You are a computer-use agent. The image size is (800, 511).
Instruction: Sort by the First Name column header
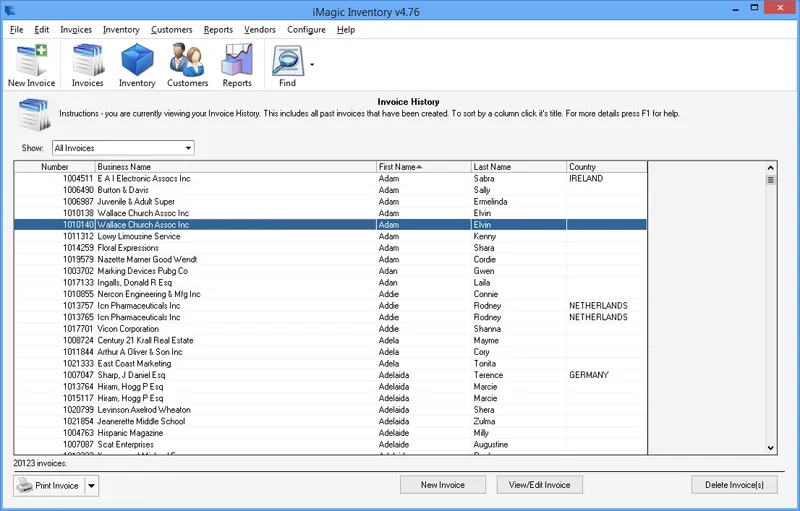[x=423, y=167]
